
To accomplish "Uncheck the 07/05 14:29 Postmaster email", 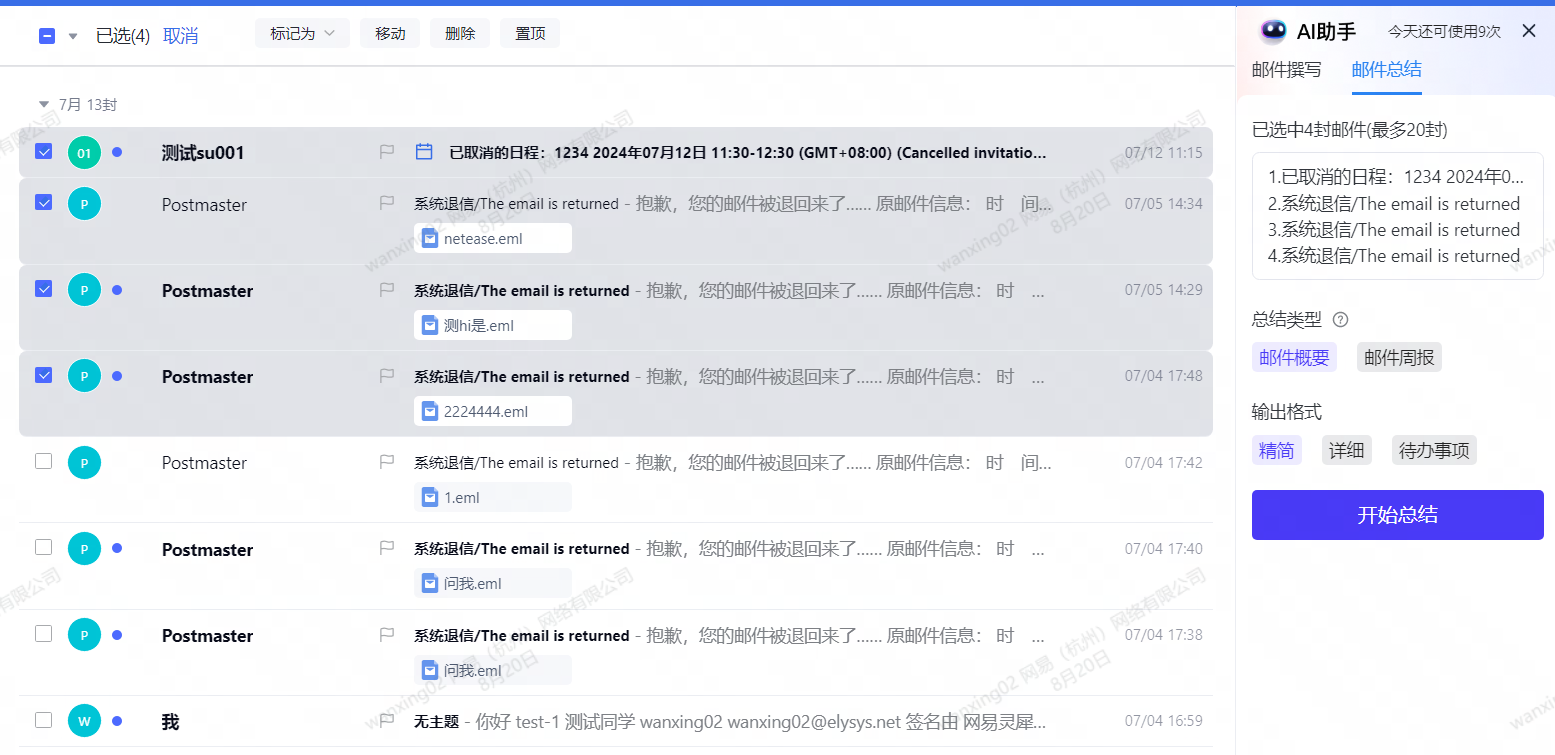I will pyautogui.click(x=43, y=288).
